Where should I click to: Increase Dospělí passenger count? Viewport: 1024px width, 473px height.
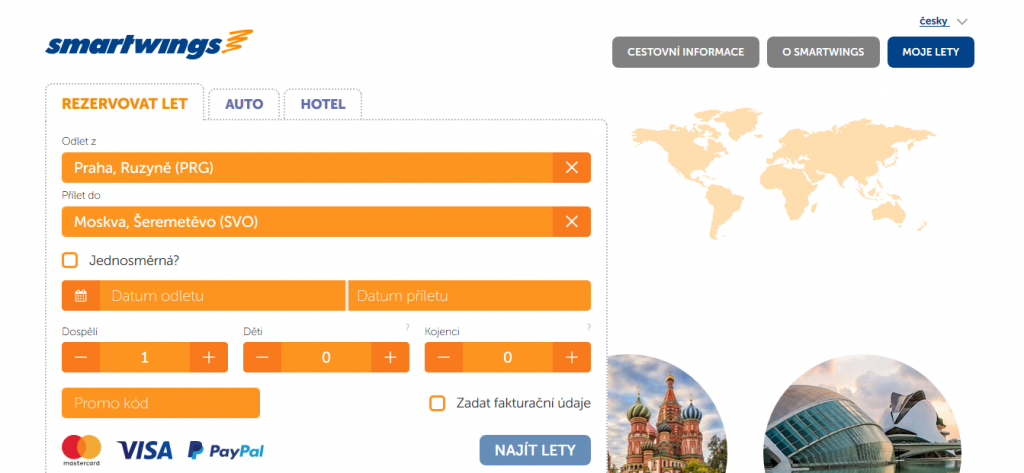click(x=209, y=357)
